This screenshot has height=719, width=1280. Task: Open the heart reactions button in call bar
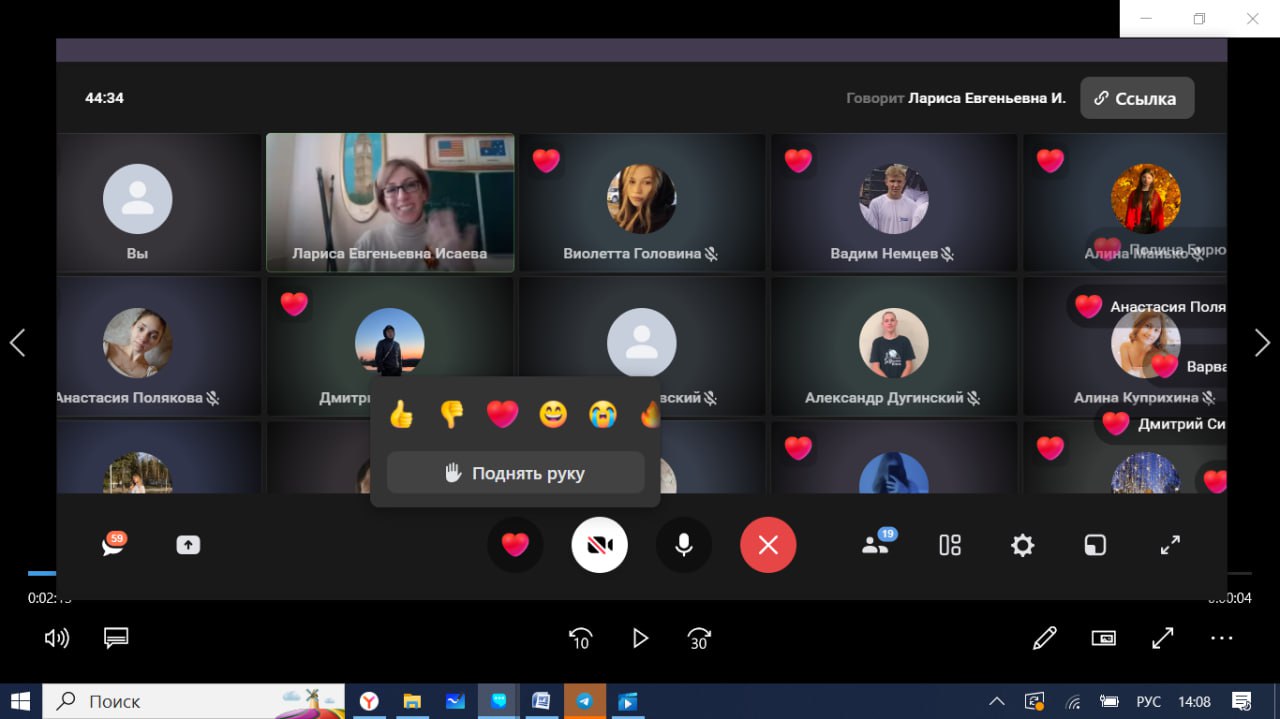pyautogui.click(x=515, y=545)
